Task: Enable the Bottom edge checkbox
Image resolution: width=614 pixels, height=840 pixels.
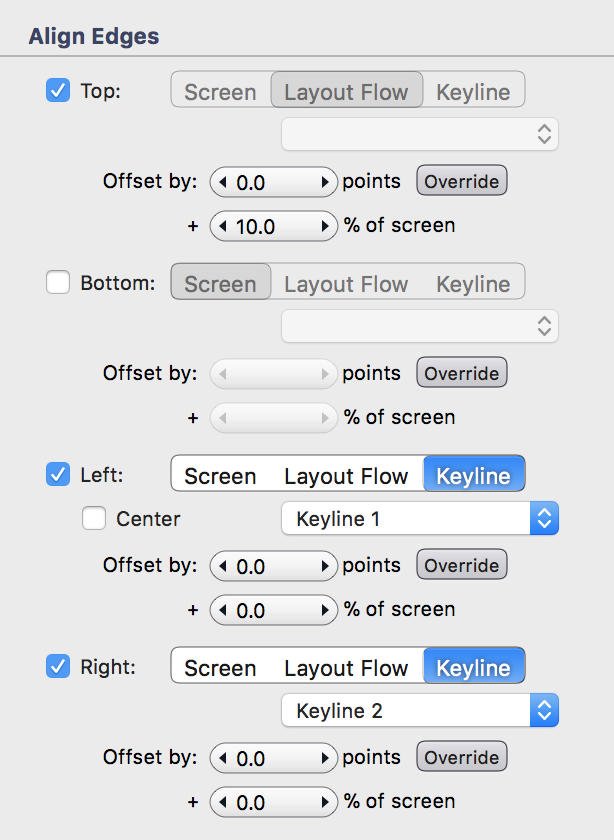Action: pos(58,283)
